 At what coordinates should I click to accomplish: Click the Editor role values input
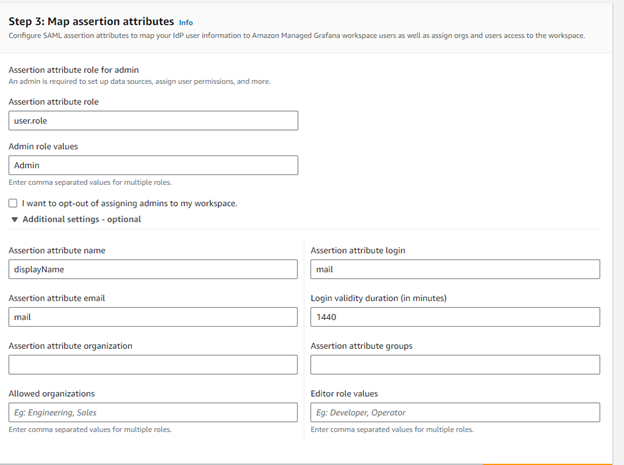(455, 412)
